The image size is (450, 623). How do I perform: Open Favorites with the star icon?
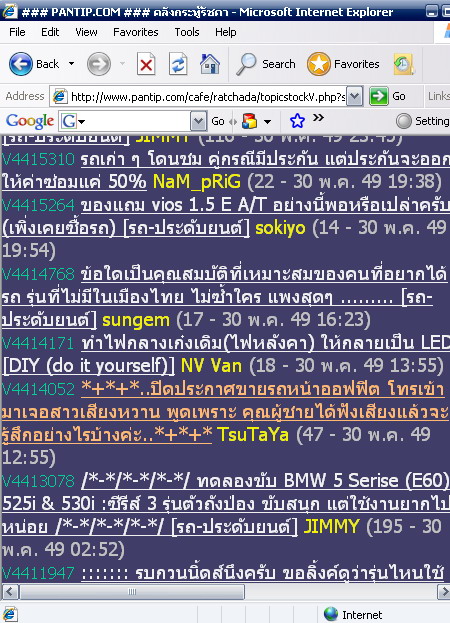click(319, 64)
